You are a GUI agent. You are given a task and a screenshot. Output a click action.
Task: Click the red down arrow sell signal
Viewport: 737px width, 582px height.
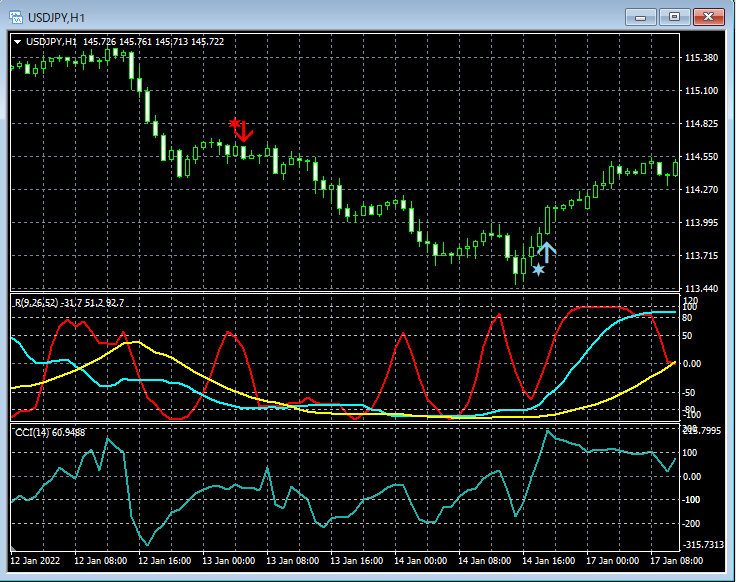[244, 132]
